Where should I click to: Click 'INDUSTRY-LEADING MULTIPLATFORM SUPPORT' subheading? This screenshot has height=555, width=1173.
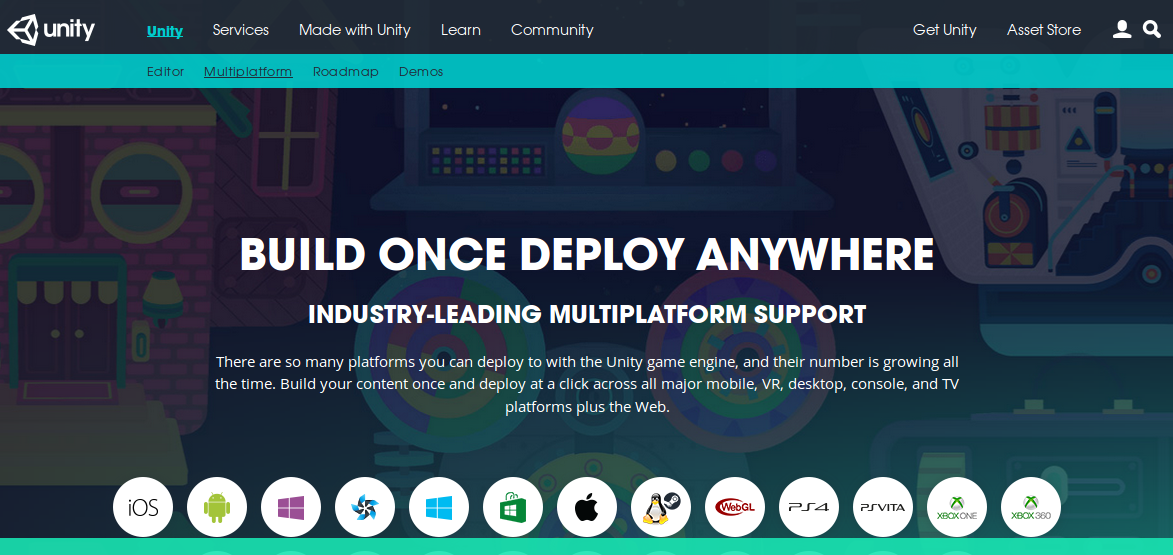point(587,314)
